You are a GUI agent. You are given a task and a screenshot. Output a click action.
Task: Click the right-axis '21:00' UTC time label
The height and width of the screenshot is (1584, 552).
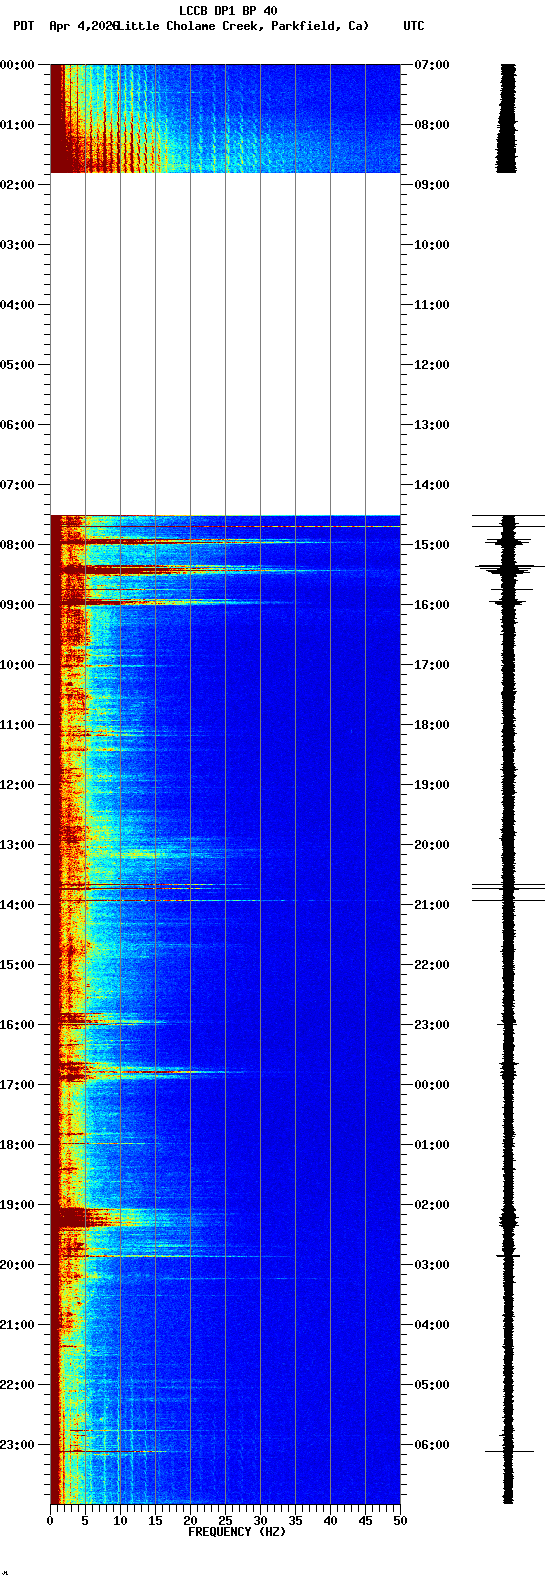tap(432, 905)
